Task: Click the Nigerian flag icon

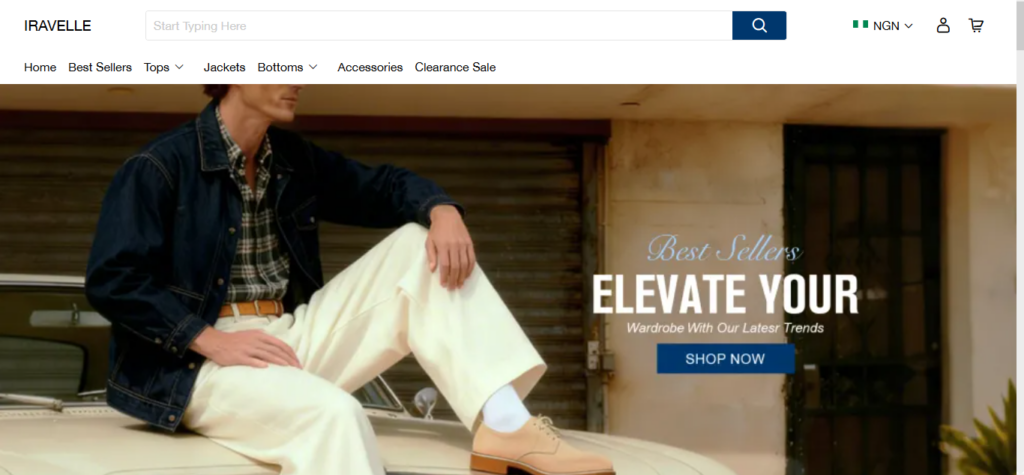Action: click(860, 25)
